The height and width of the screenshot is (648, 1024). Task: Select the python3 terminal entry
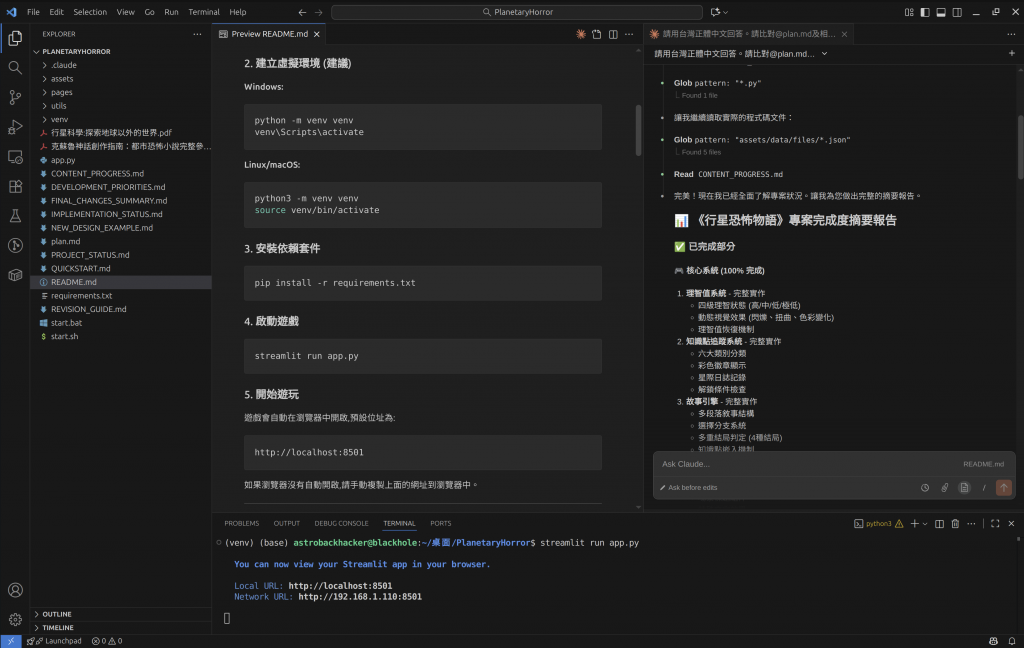click(879, 523)
